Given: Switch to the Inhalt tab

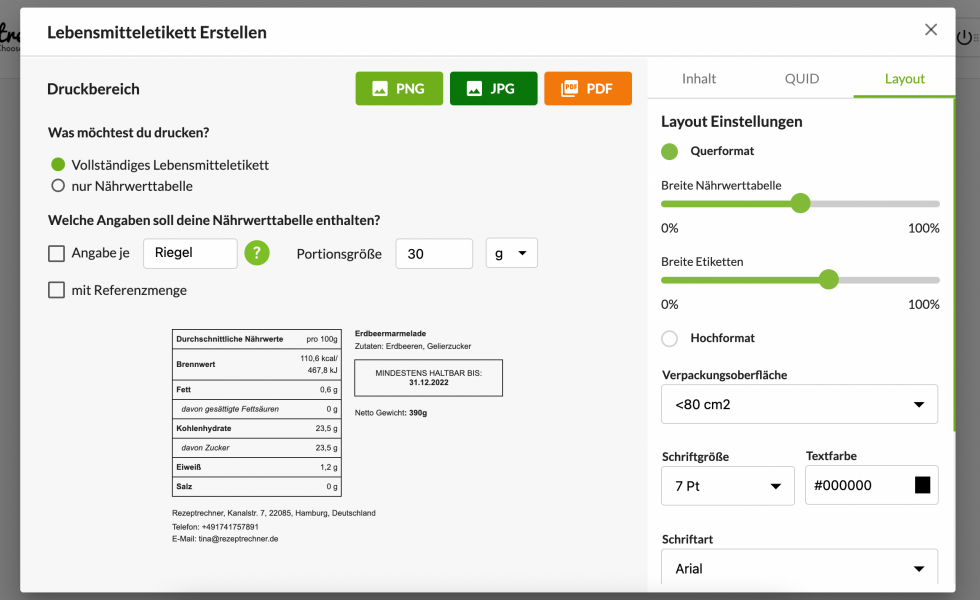Looking at the screenshot, I should pyautogui.click(x=699, y=79).
